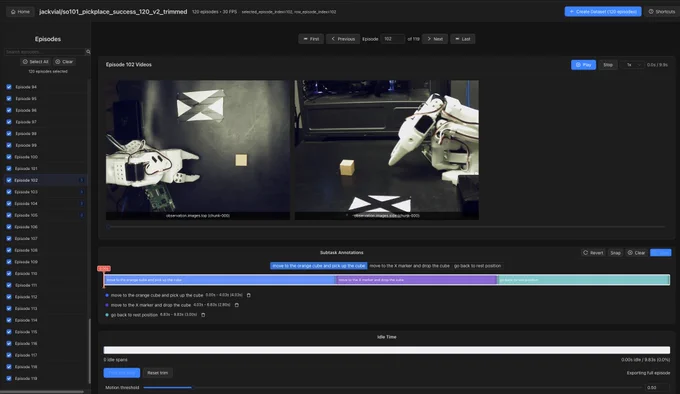Screen dimensions: 680x394
Task: Open Episode 110 in the list
Action: (x=45, y=274)
